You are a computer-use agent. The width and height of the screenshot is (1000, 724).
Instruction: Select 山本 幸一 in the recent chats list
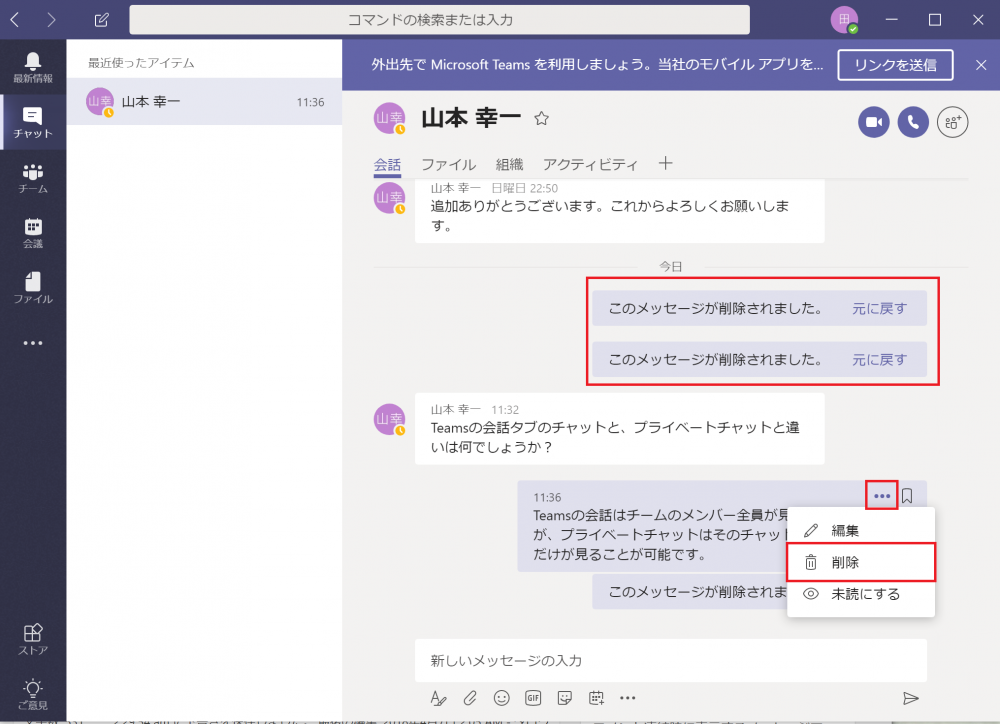(204, 101)
